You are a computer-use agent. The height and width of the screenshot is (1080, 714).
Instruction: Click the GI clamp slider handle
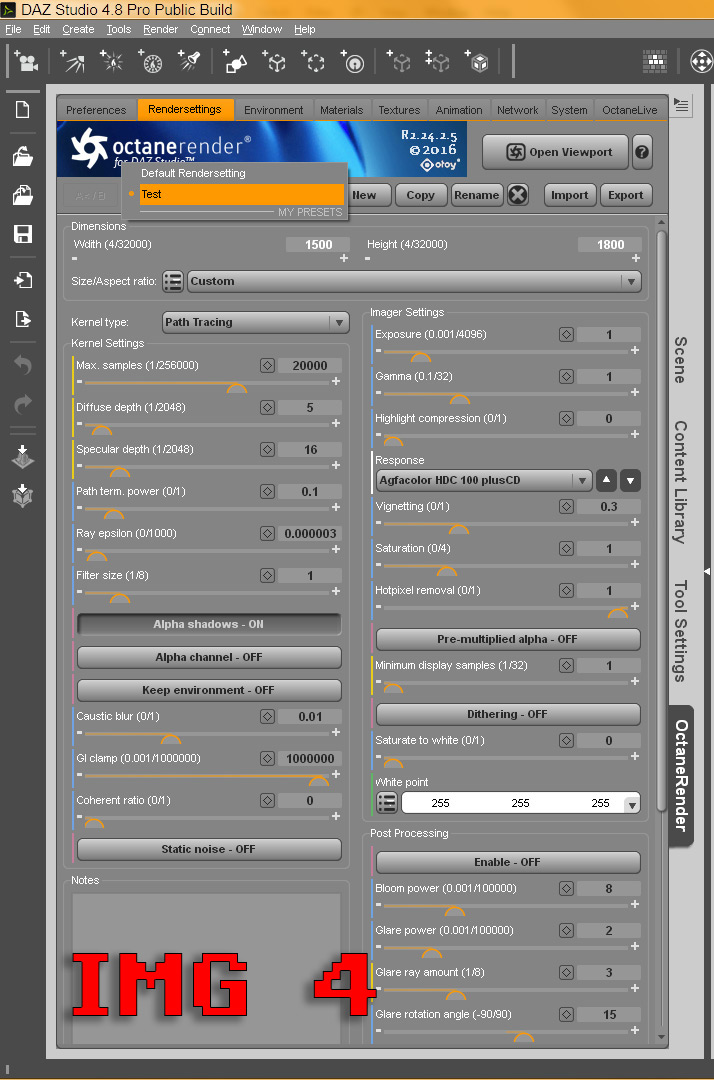coord(319,781)
